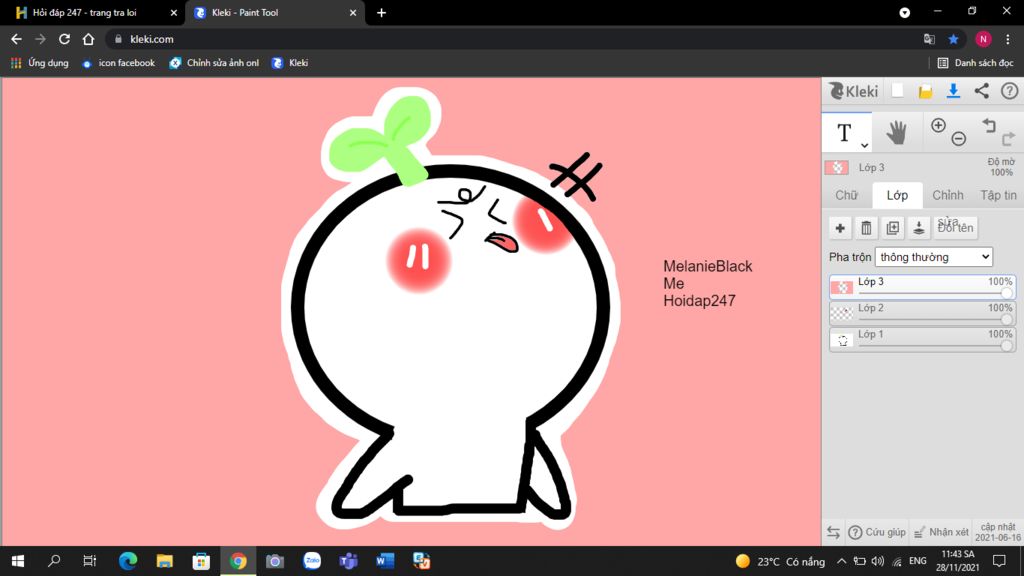Reload the kleki.com page

point(64,39)
